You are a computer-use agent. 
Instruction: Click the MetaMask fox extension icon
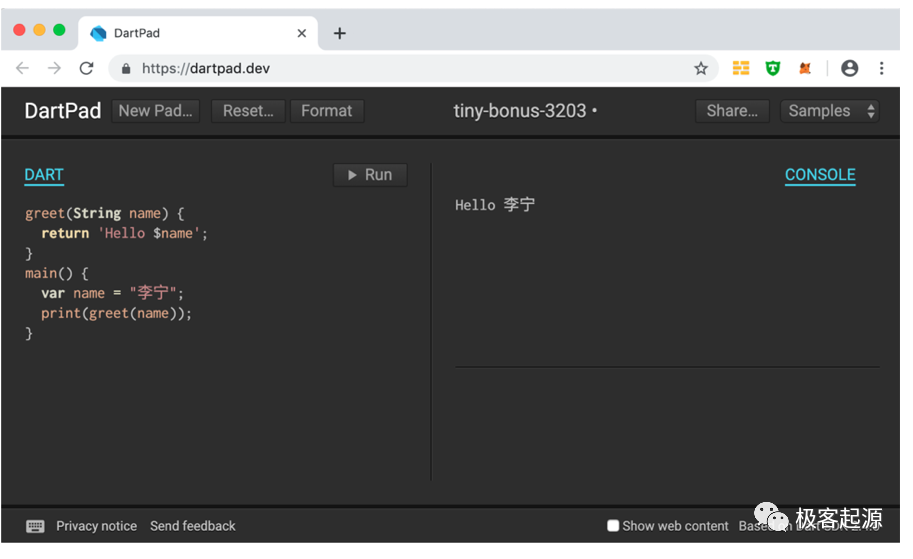click(805, 68)
